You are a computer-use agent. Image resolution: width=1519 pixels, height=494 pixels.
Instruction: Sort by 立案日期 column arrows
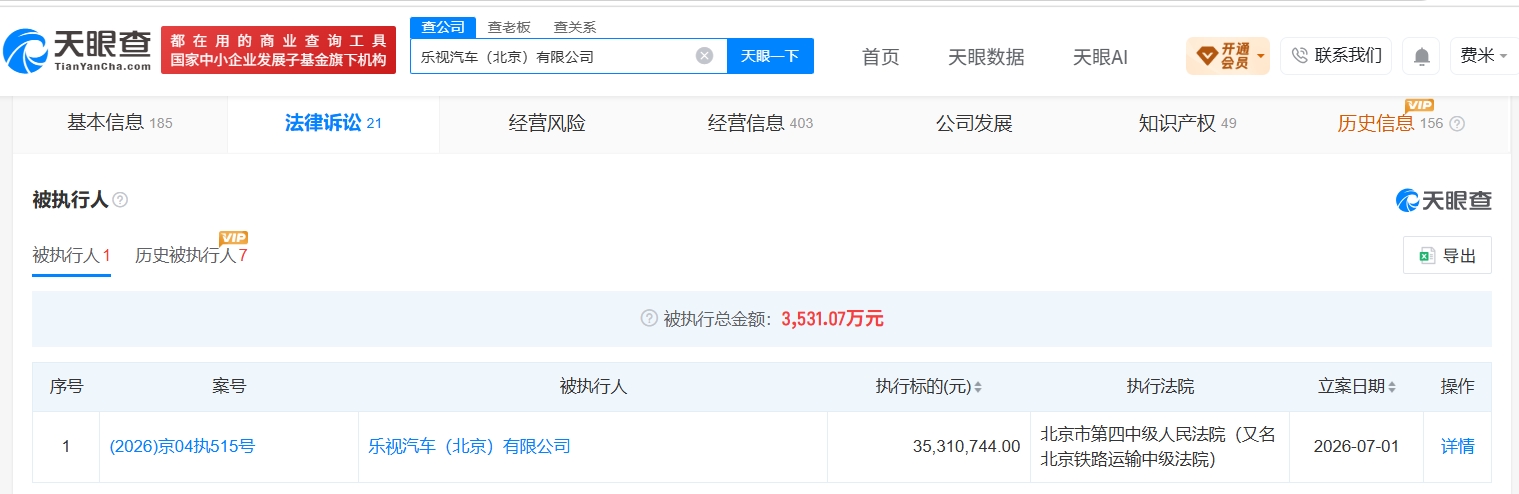(x=1392, y=387)
